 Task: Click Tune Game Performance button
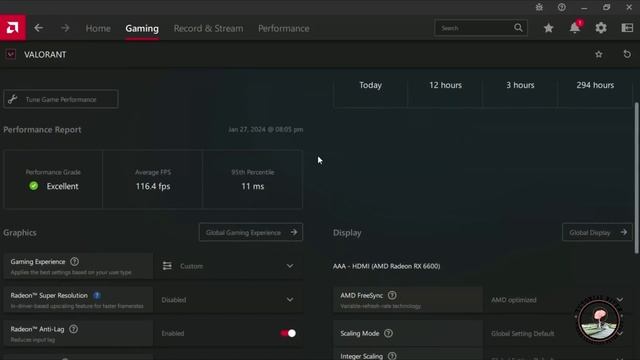(61, 99)
